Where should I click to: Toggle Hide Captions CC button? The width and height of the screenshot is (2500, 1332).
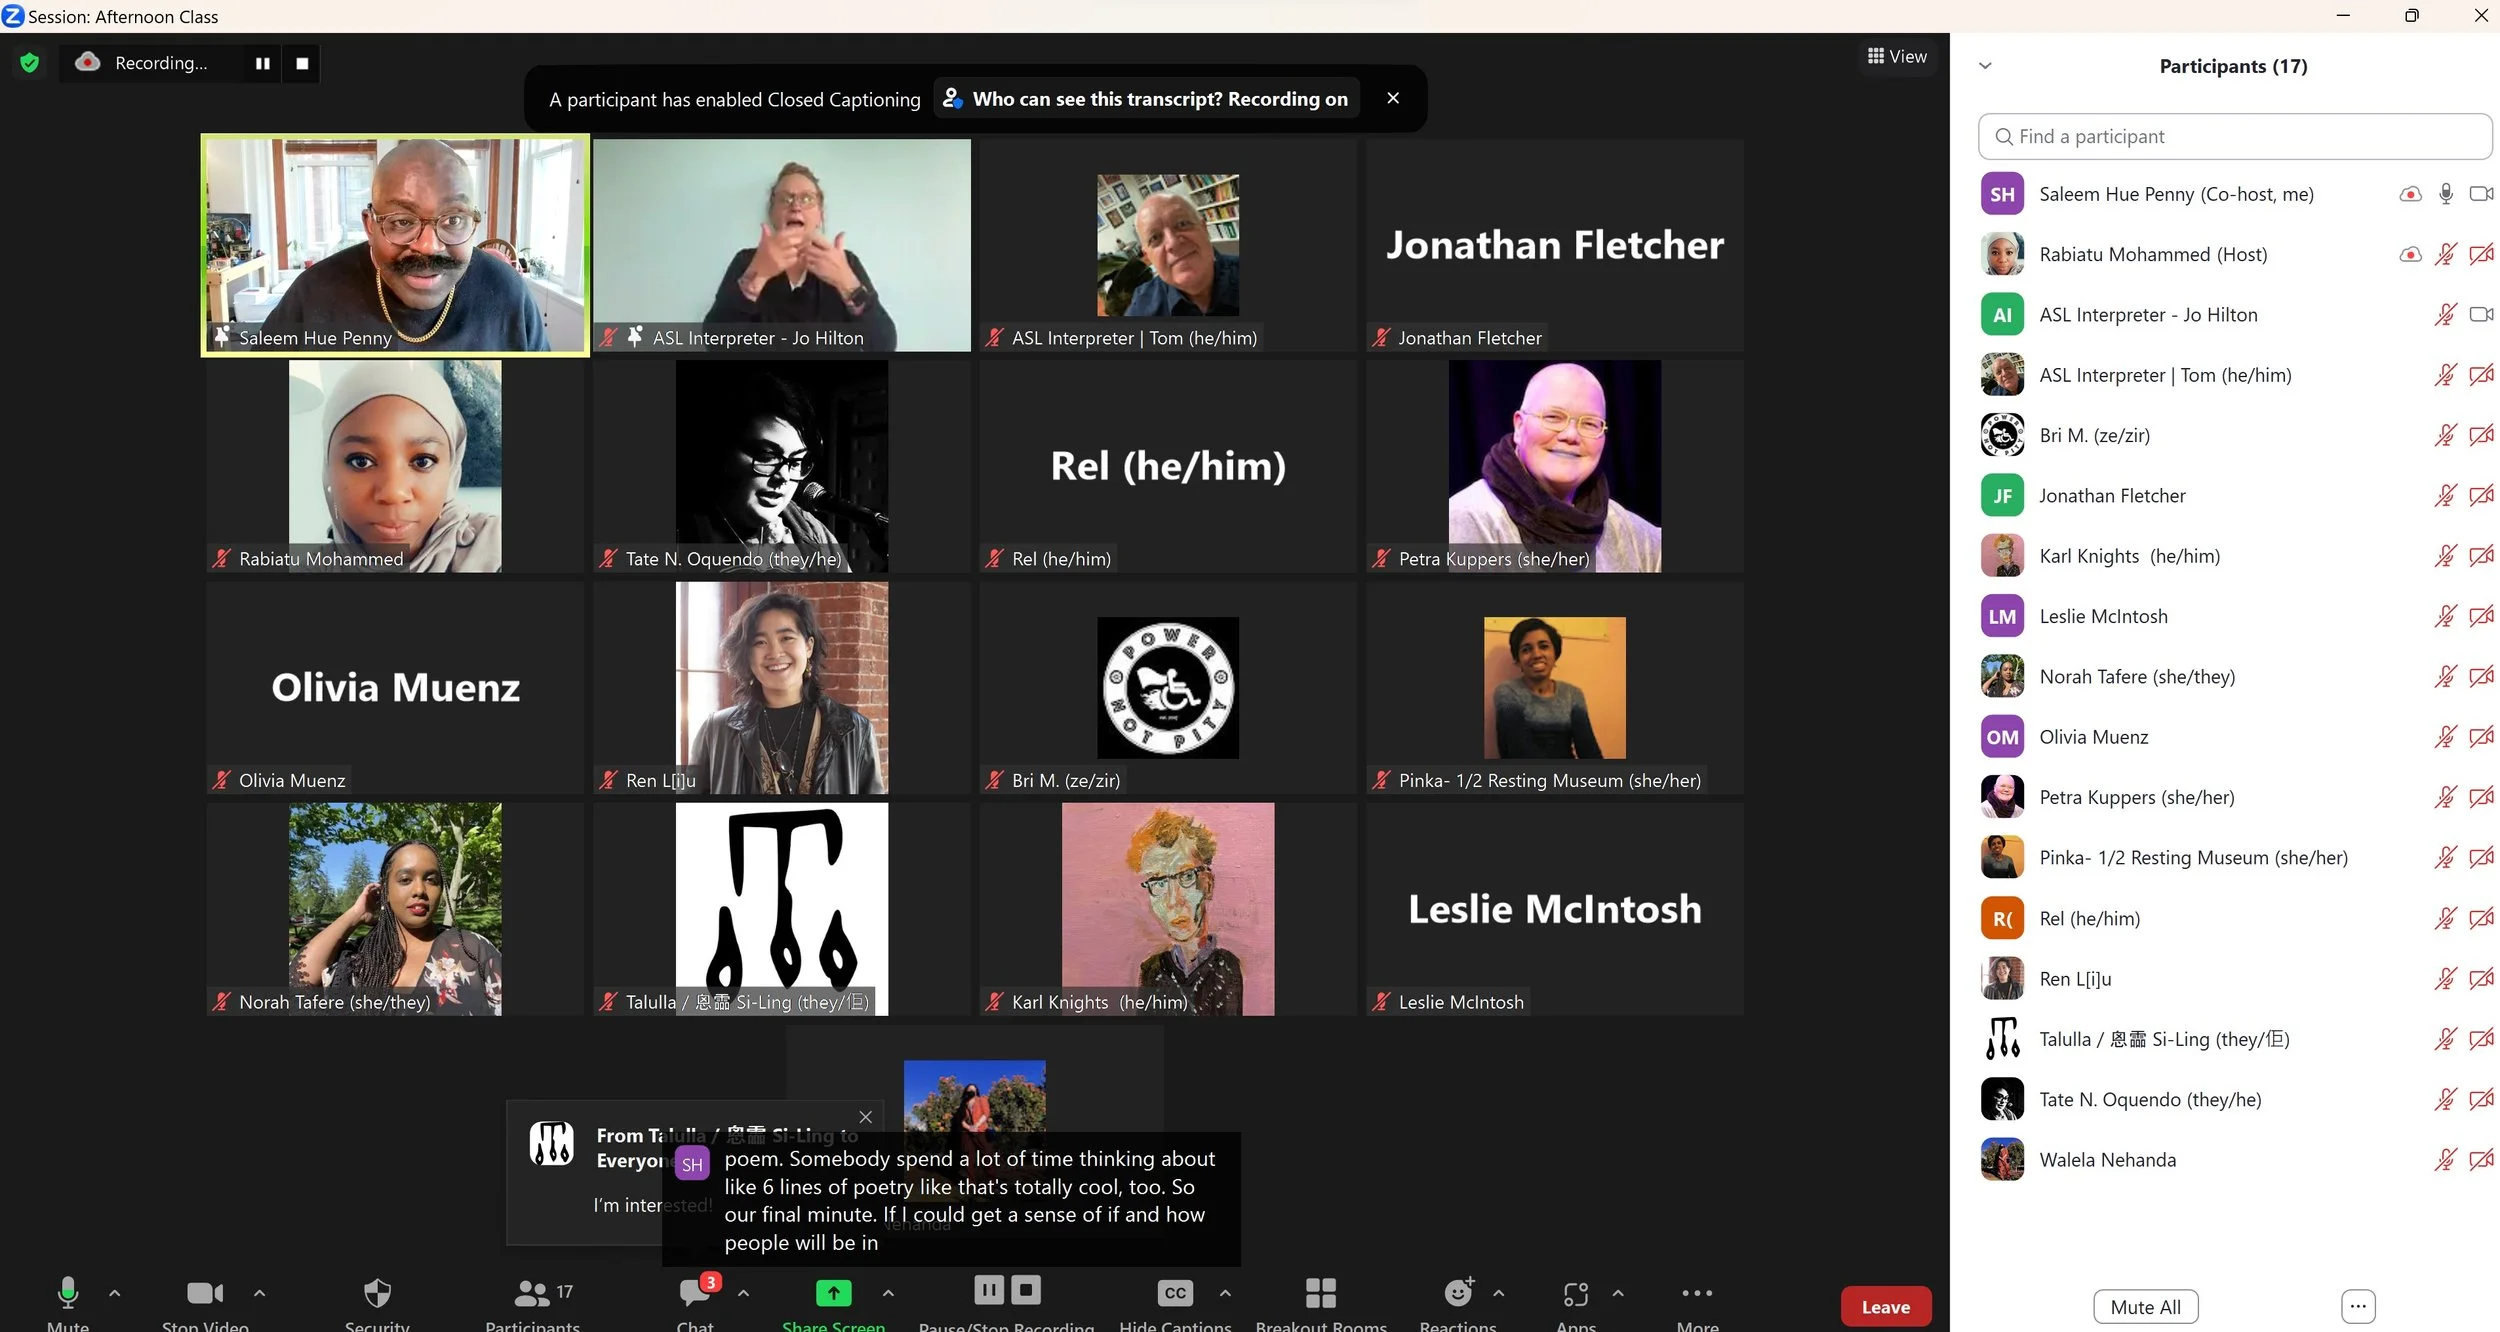point(1174,1293)
